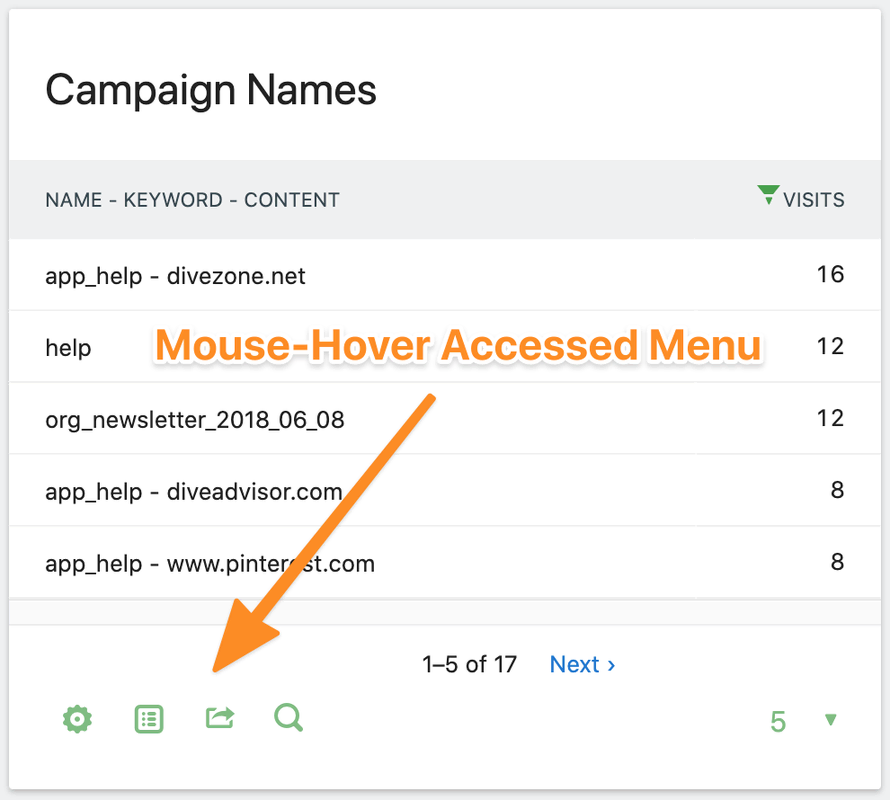The width and height of the screenshot is (890, 800).
Task: Click the 8 visits value for pinterest
Action: (x=837, y=562)
